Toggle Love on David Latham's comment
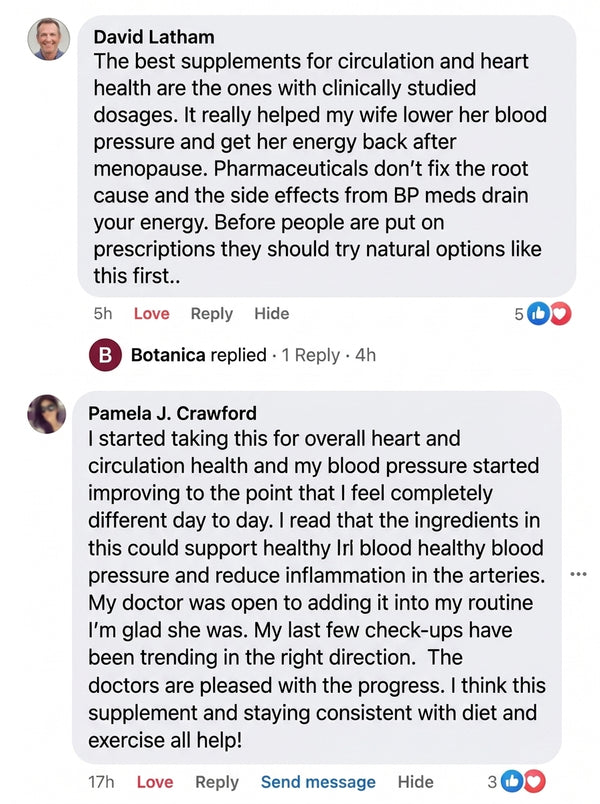Screen dimensions: 600x804 click(x=151, y=313)
